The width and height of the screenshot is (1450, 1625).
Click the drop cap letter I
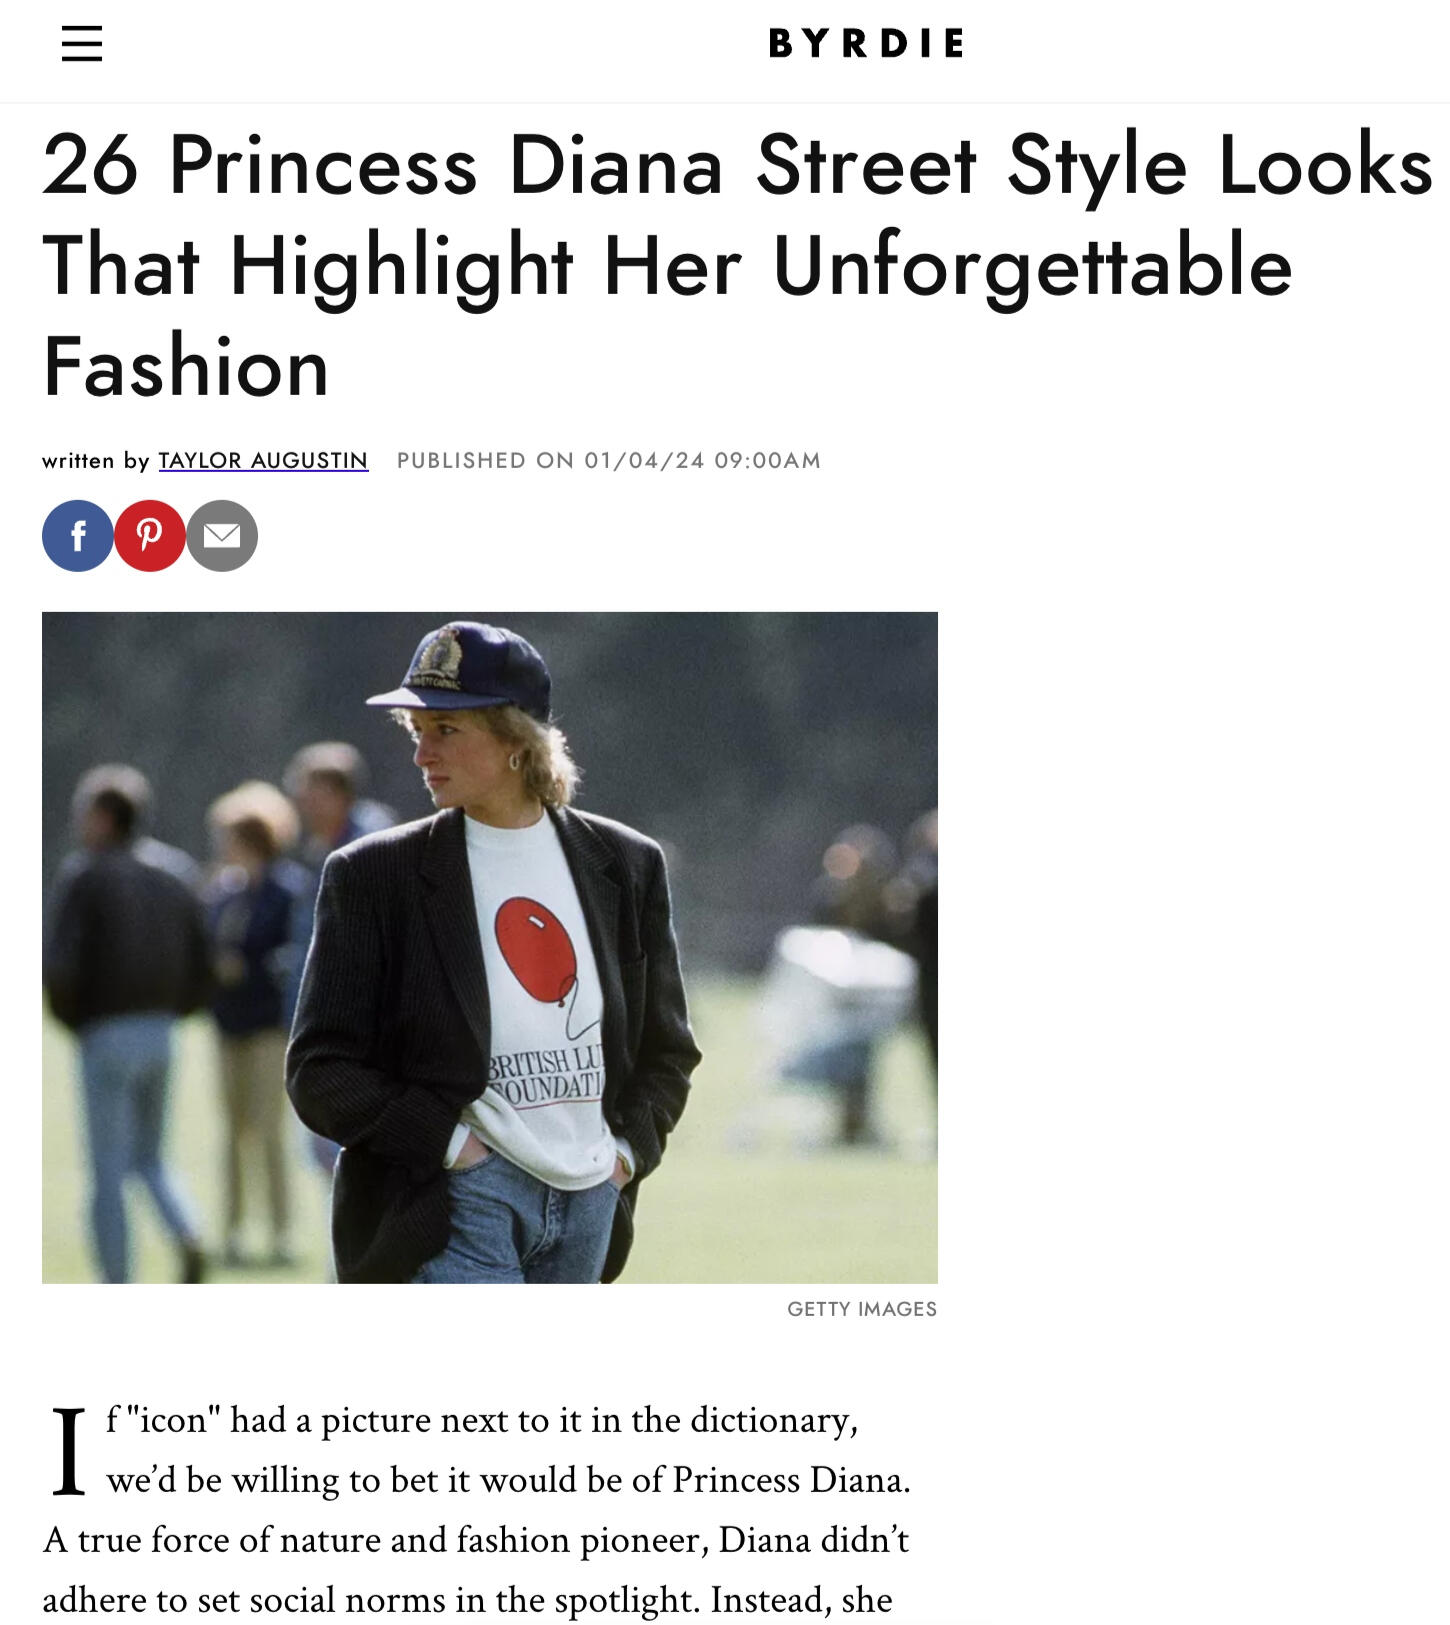coord(68,1450)
